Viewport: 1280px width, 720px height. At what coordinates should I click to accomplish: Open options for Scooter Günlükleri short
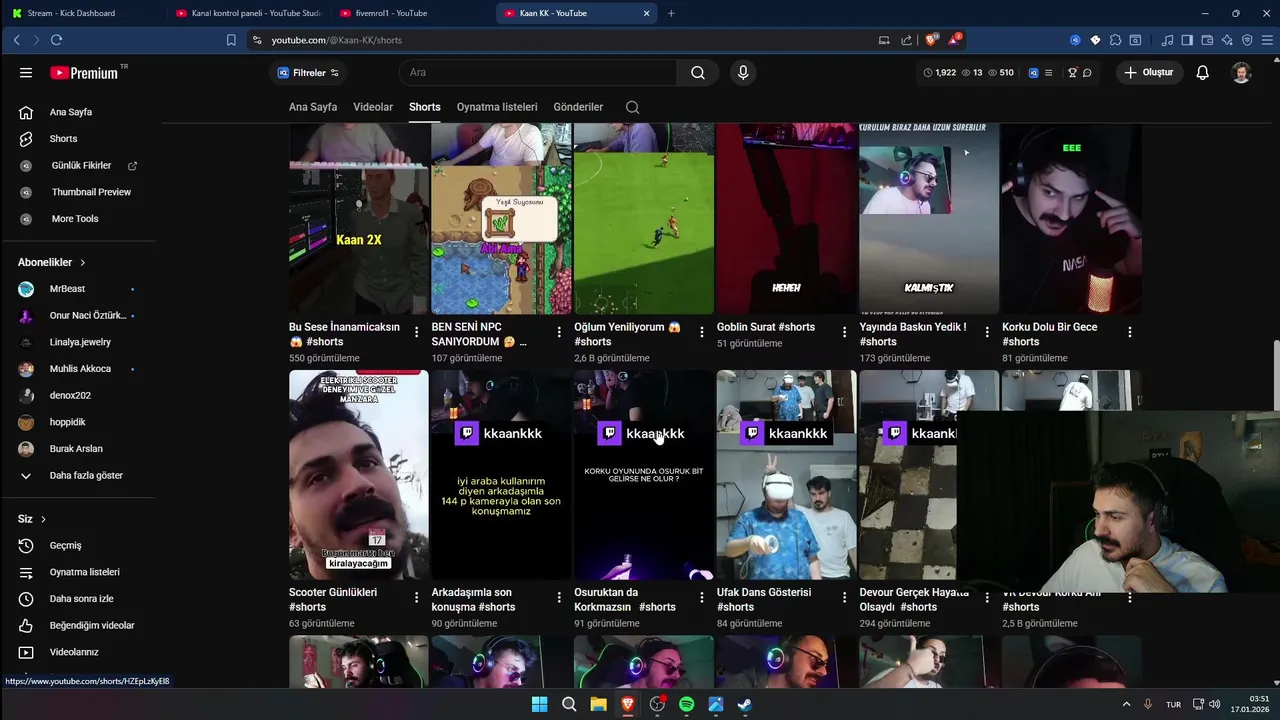point(417,597)
